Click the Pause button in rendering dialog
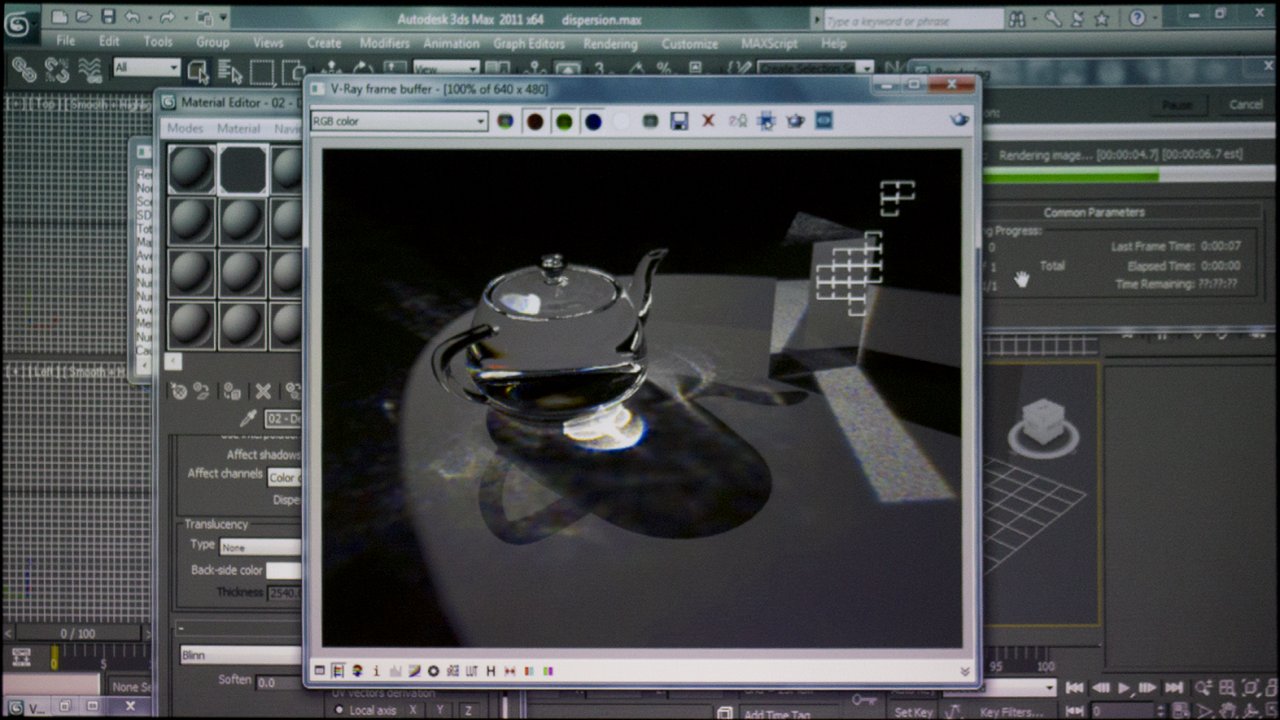Screen dimensions: 1280x720 pos(1177,104)
